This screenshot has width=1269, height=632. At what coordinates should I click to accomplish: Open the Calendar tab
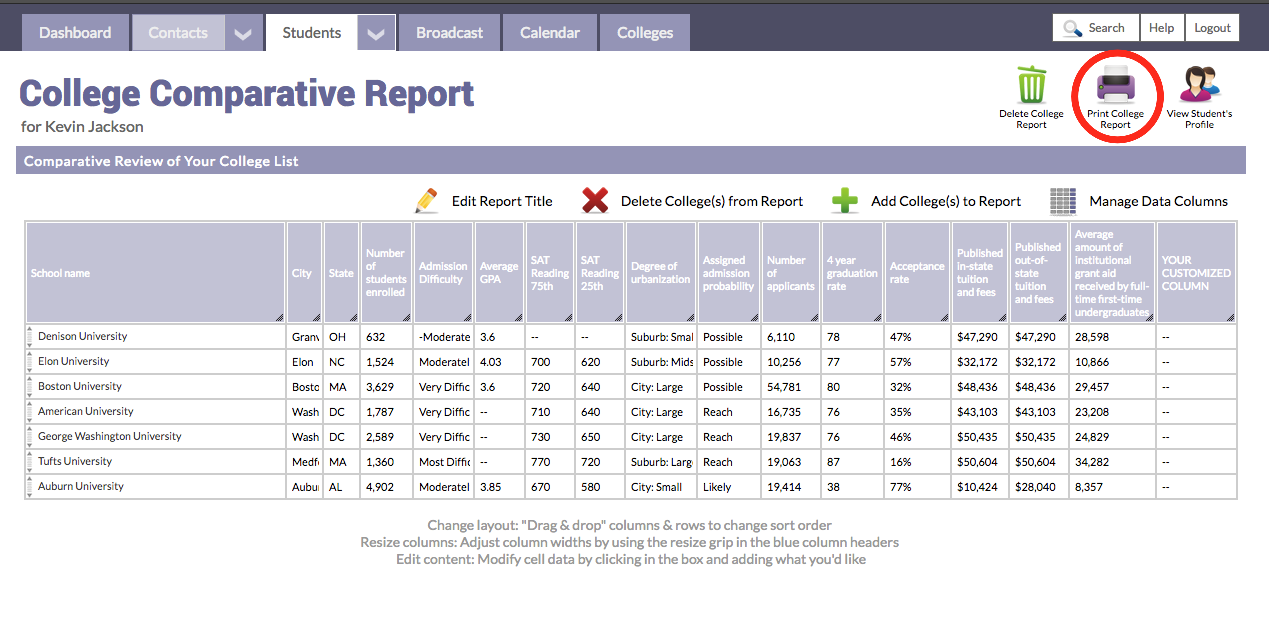point(550,33)
